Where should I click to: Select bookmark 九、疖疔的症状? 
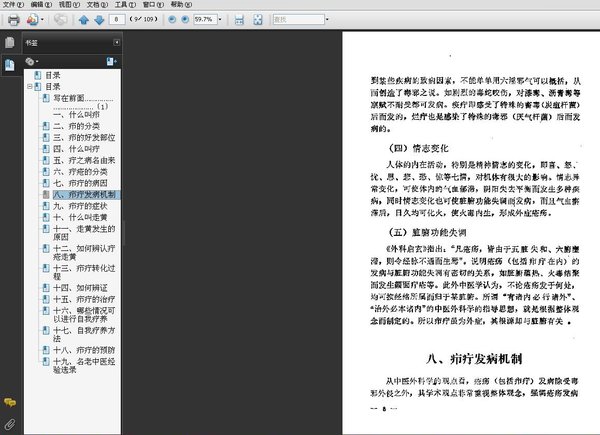click(80, 206)
